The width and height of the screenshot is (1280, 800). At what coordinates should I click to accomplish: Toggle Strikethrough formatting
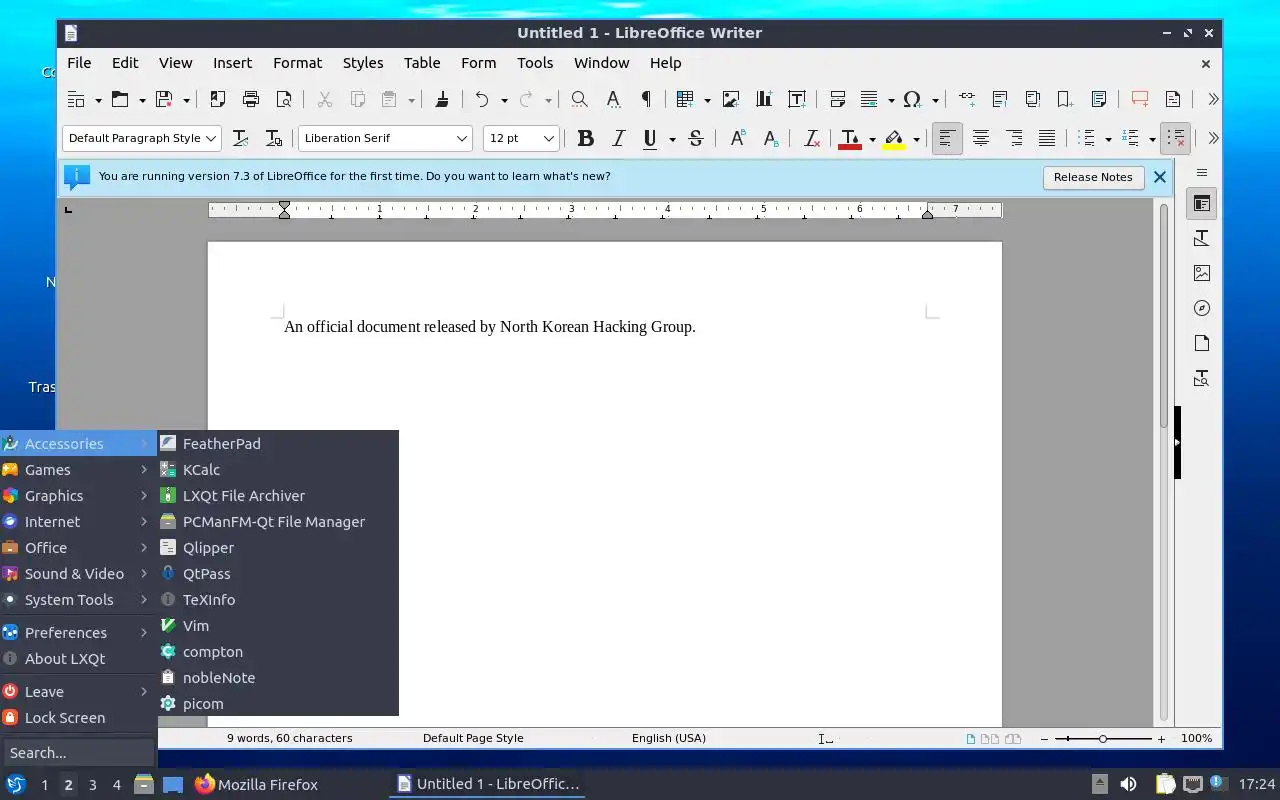[x=696, y=138]
